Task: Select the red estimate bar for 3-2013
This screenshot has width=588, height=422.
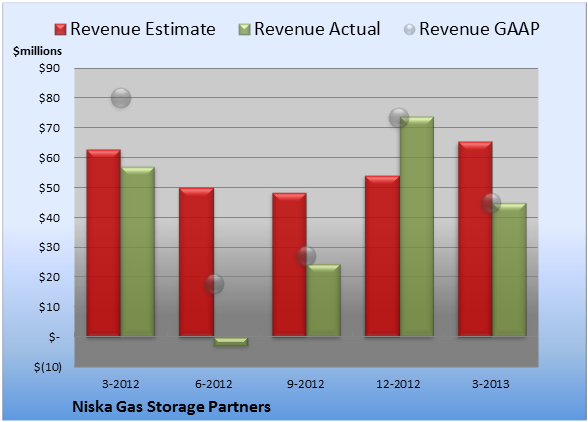Action: (x=475, y=239)
